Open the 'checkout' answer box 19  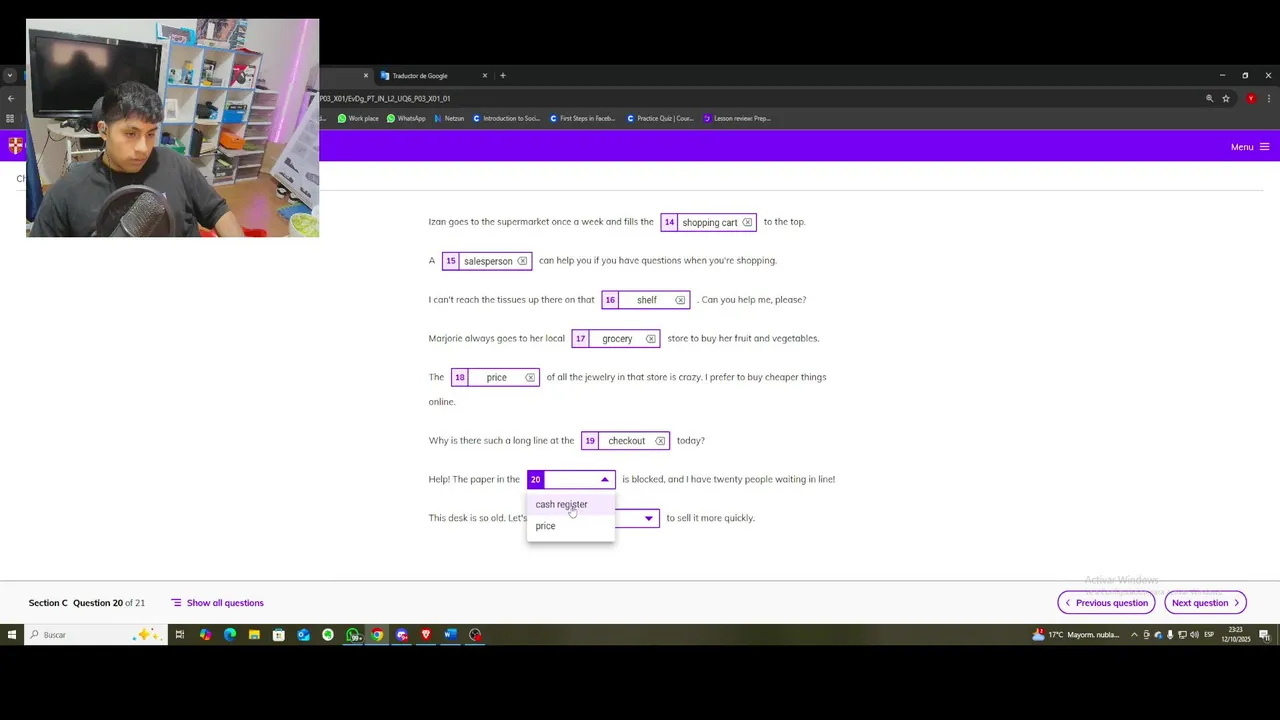tap(625, 441)
